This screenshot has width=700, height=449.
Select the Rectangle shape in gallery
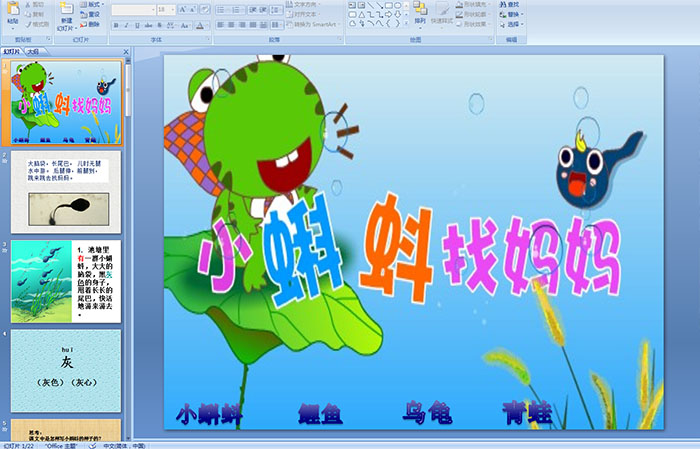pyautogui.click(x=388, y=5)
